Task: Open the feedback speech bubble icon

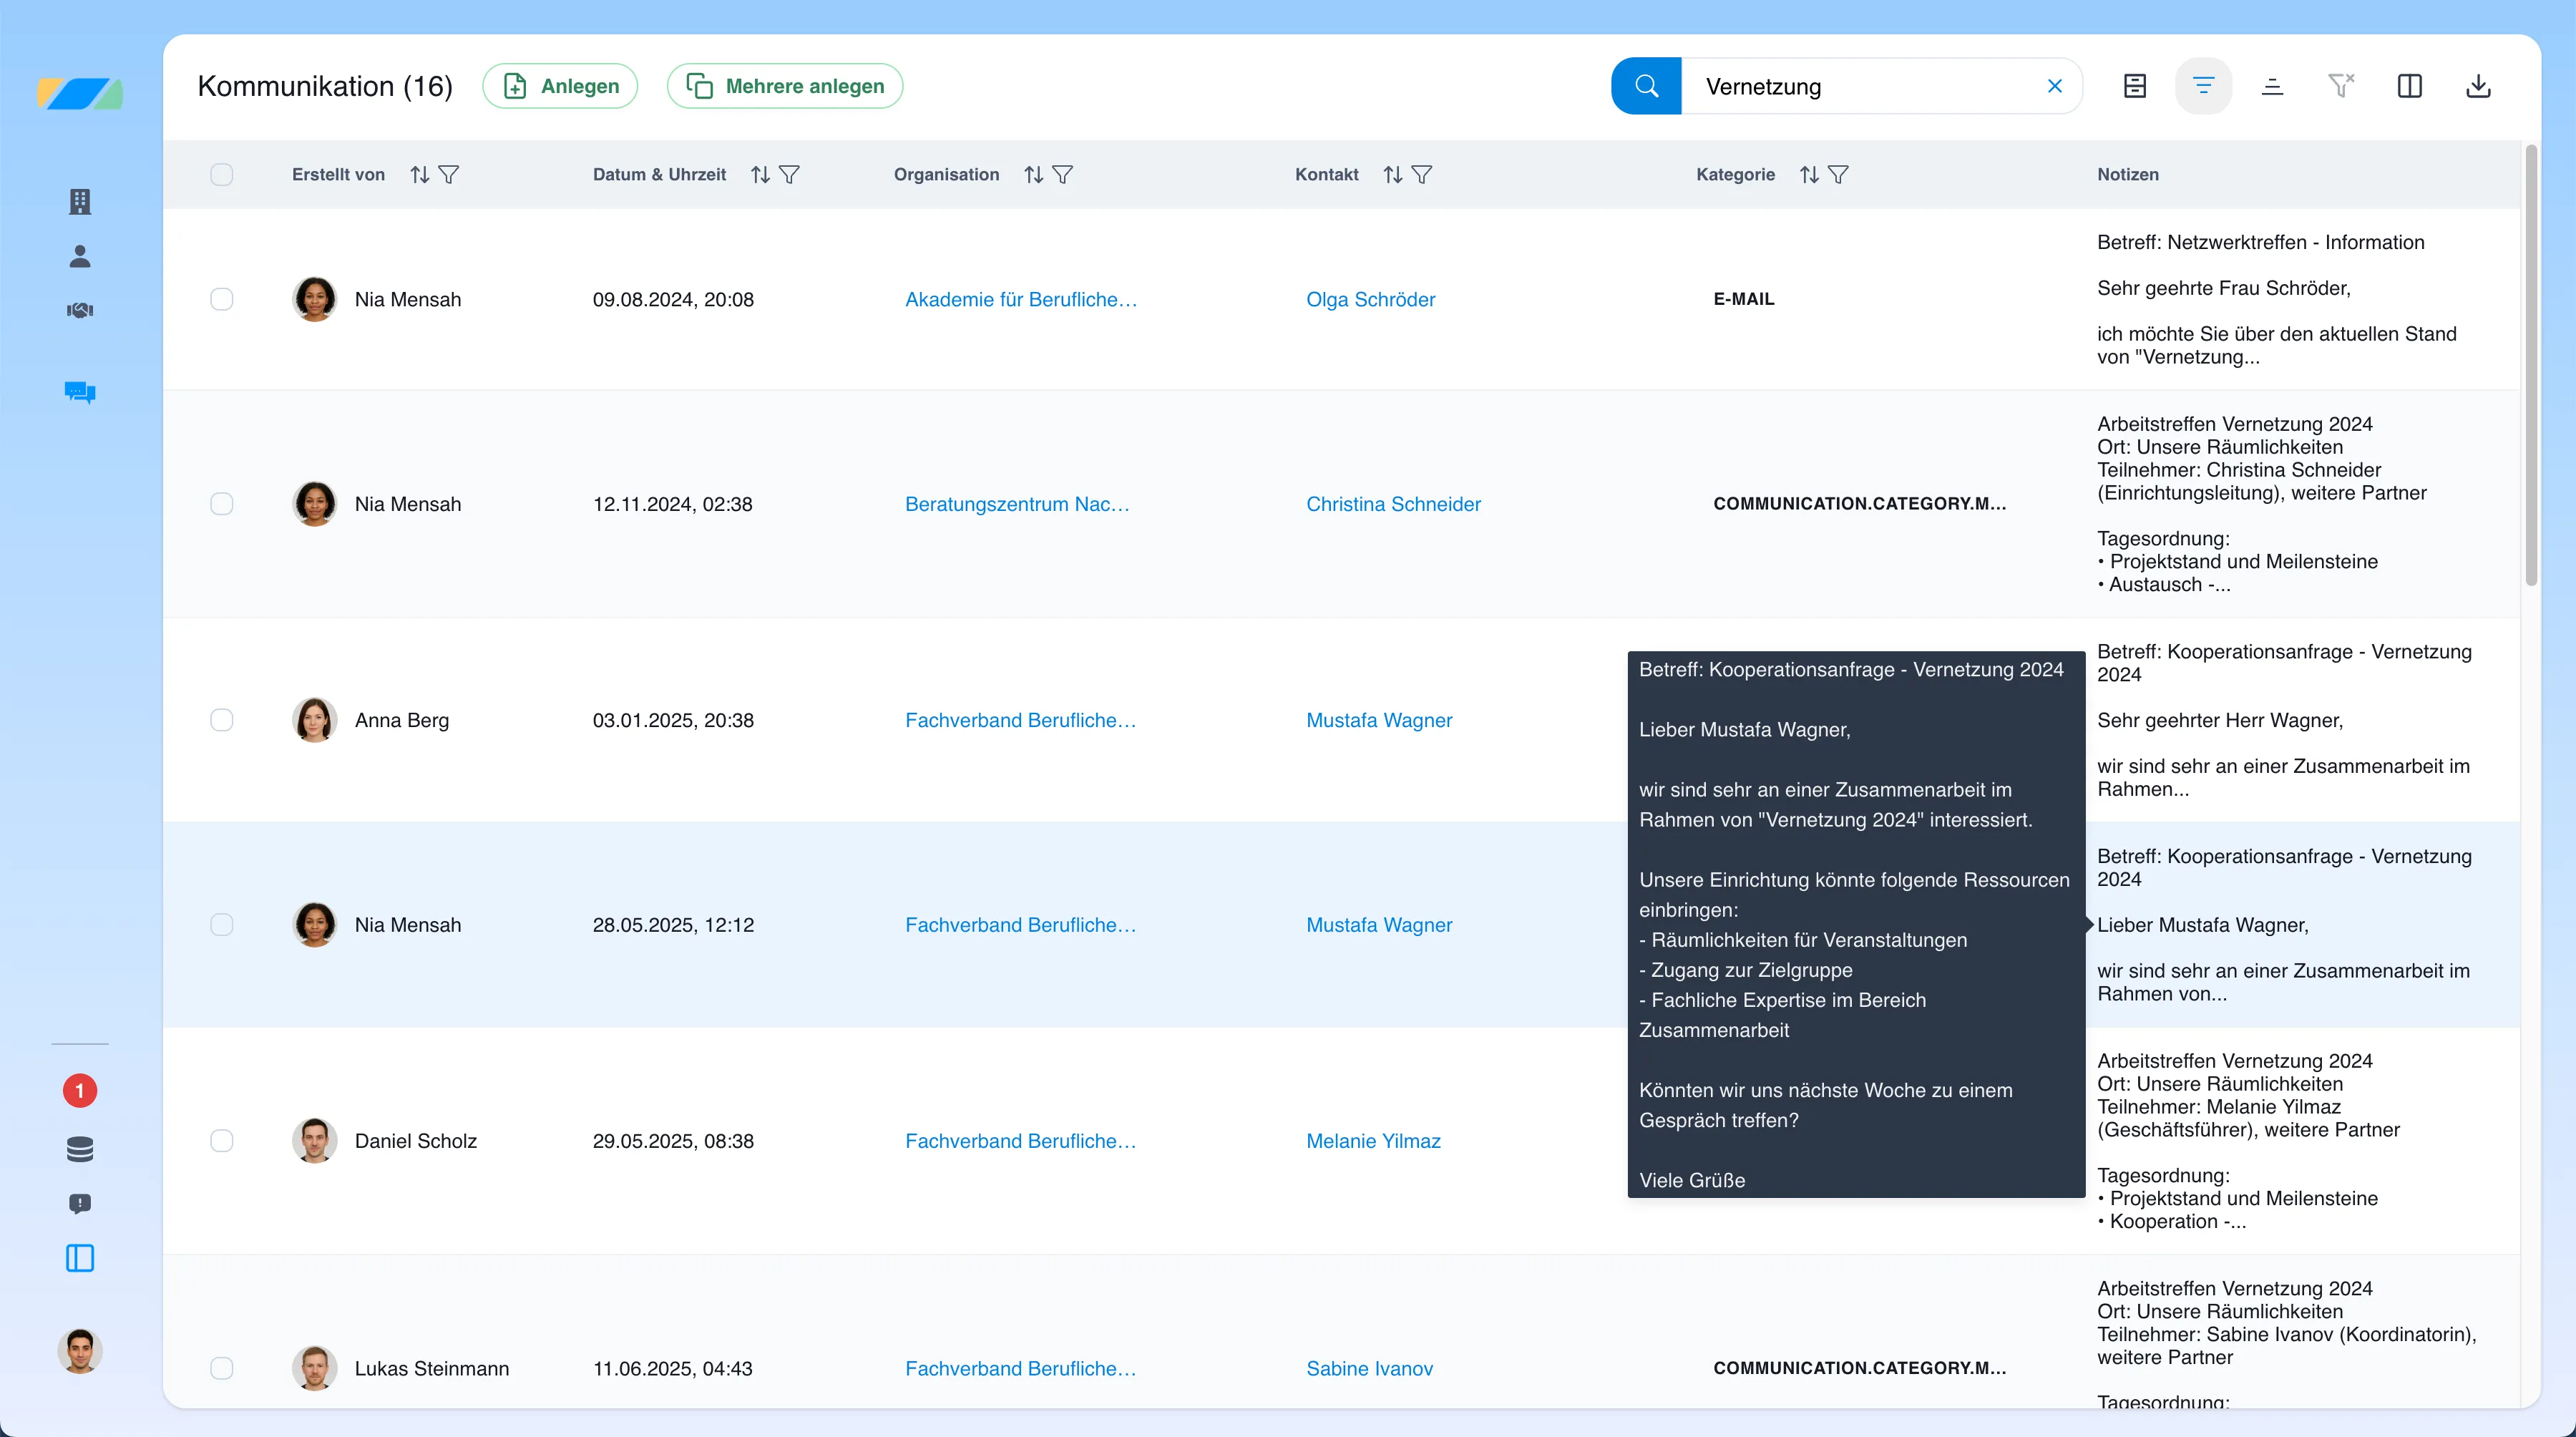Action: [x=80, y=1203]
